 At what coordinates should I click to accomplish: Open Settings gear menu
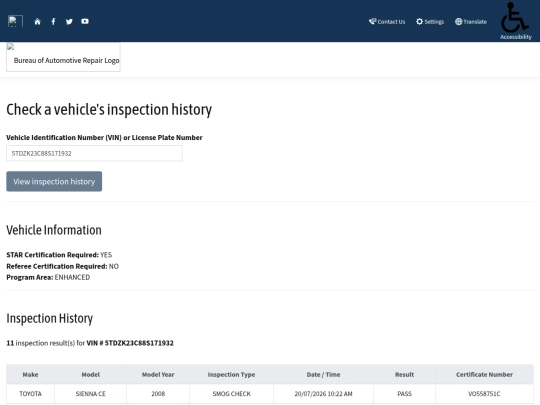coord(430,22)
